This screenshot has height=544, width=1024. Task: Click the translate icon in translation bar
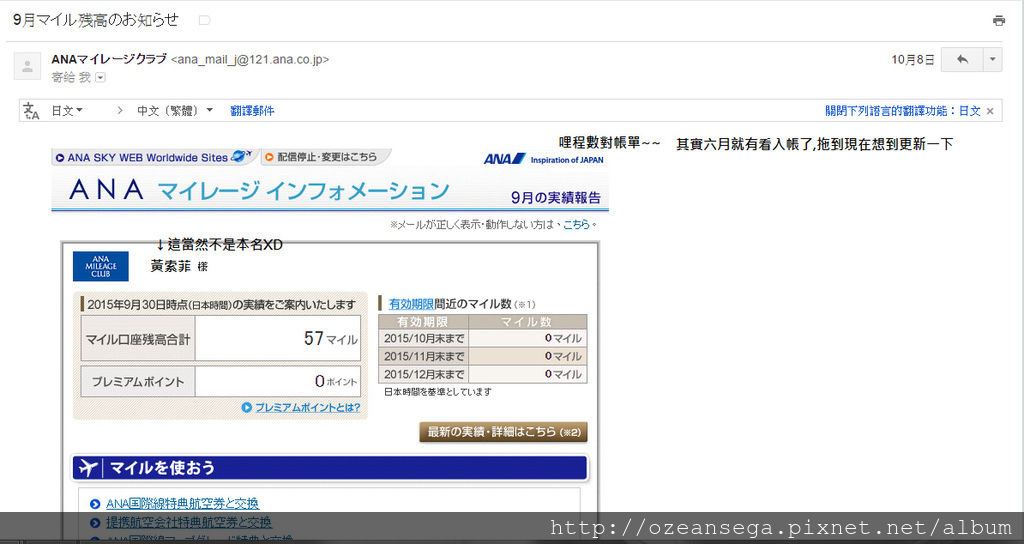tap(31, 111)
